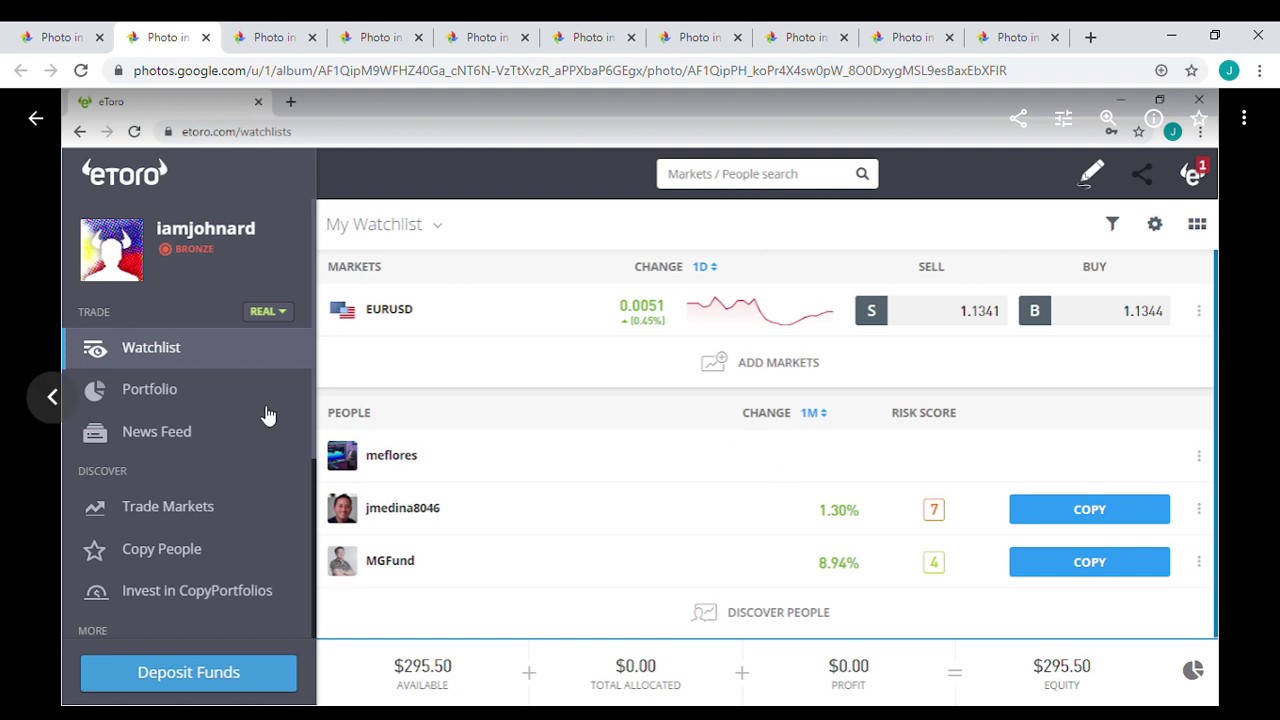The image size is (1280, 720).
Task: Click DISCOVER PEOPLE
Action: tap(760, 612)
